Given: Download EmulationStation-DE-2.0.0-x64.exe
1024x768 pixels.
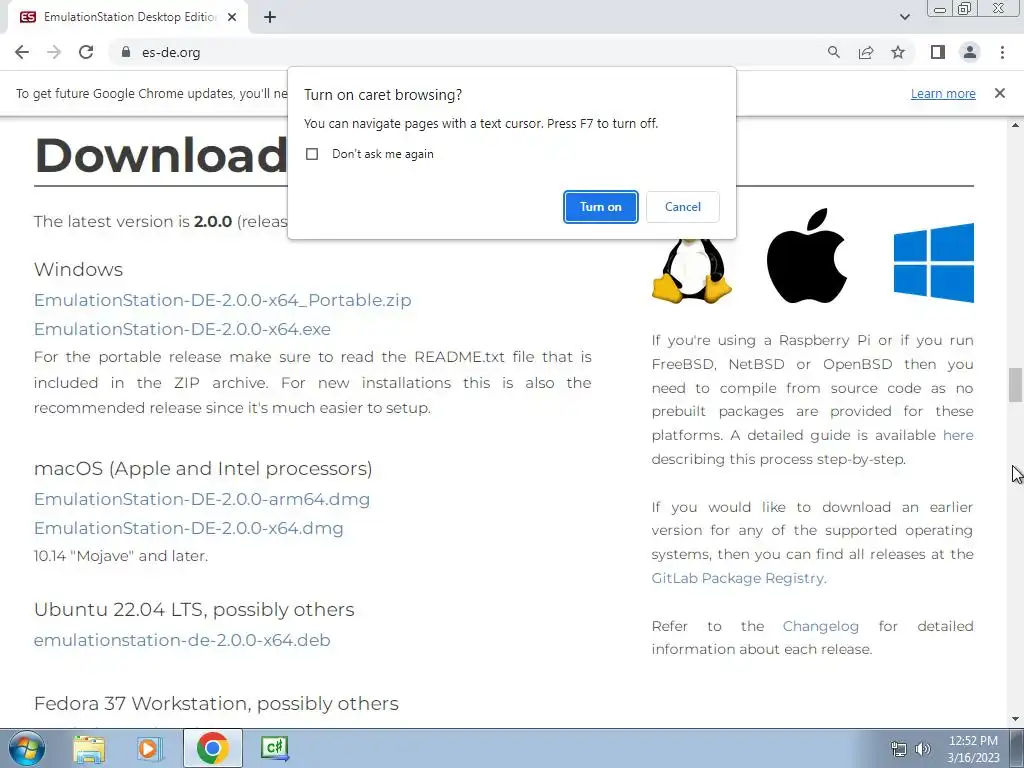Looking at the screenshot, I should coord(182,329).
